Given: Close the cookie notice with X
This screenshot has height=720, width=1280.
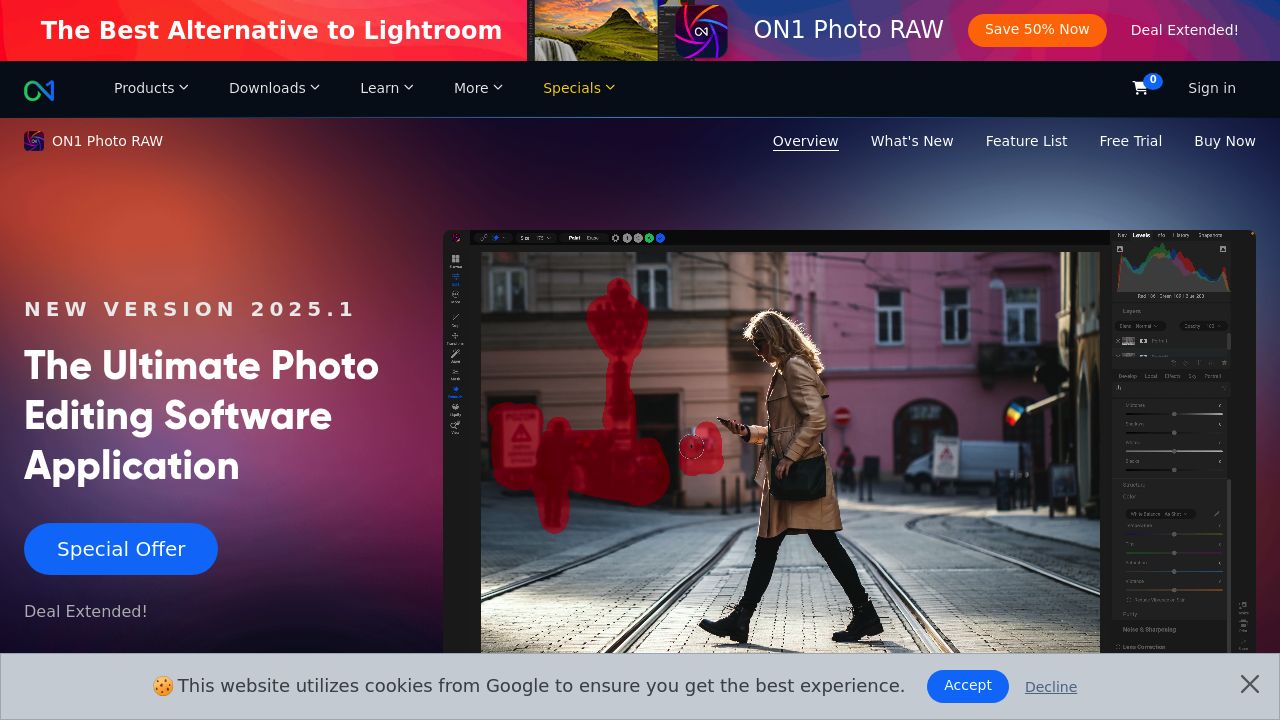Looking at the screenshot, I should click(1250, 684).
